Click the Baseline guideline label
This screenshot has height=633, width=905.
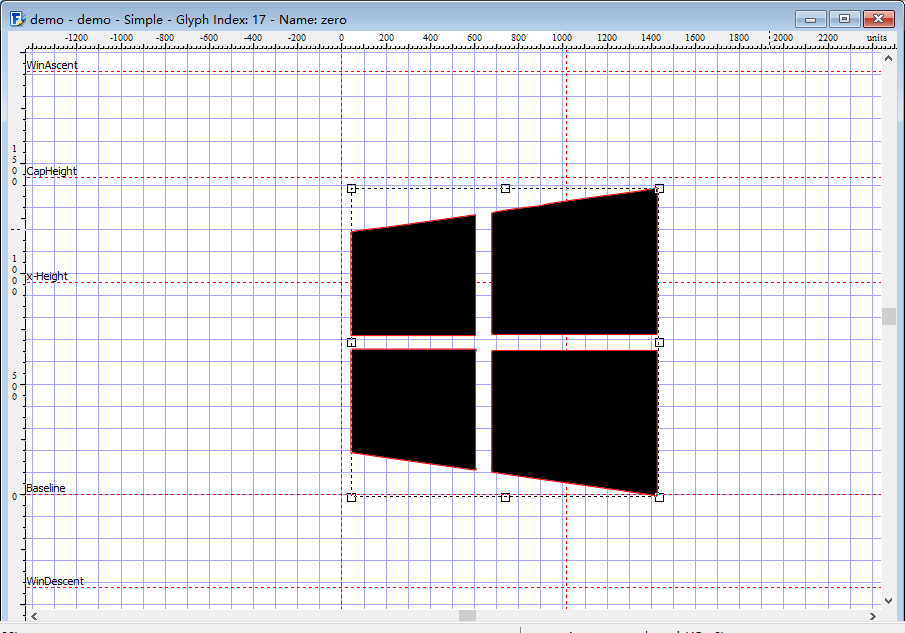46,488
